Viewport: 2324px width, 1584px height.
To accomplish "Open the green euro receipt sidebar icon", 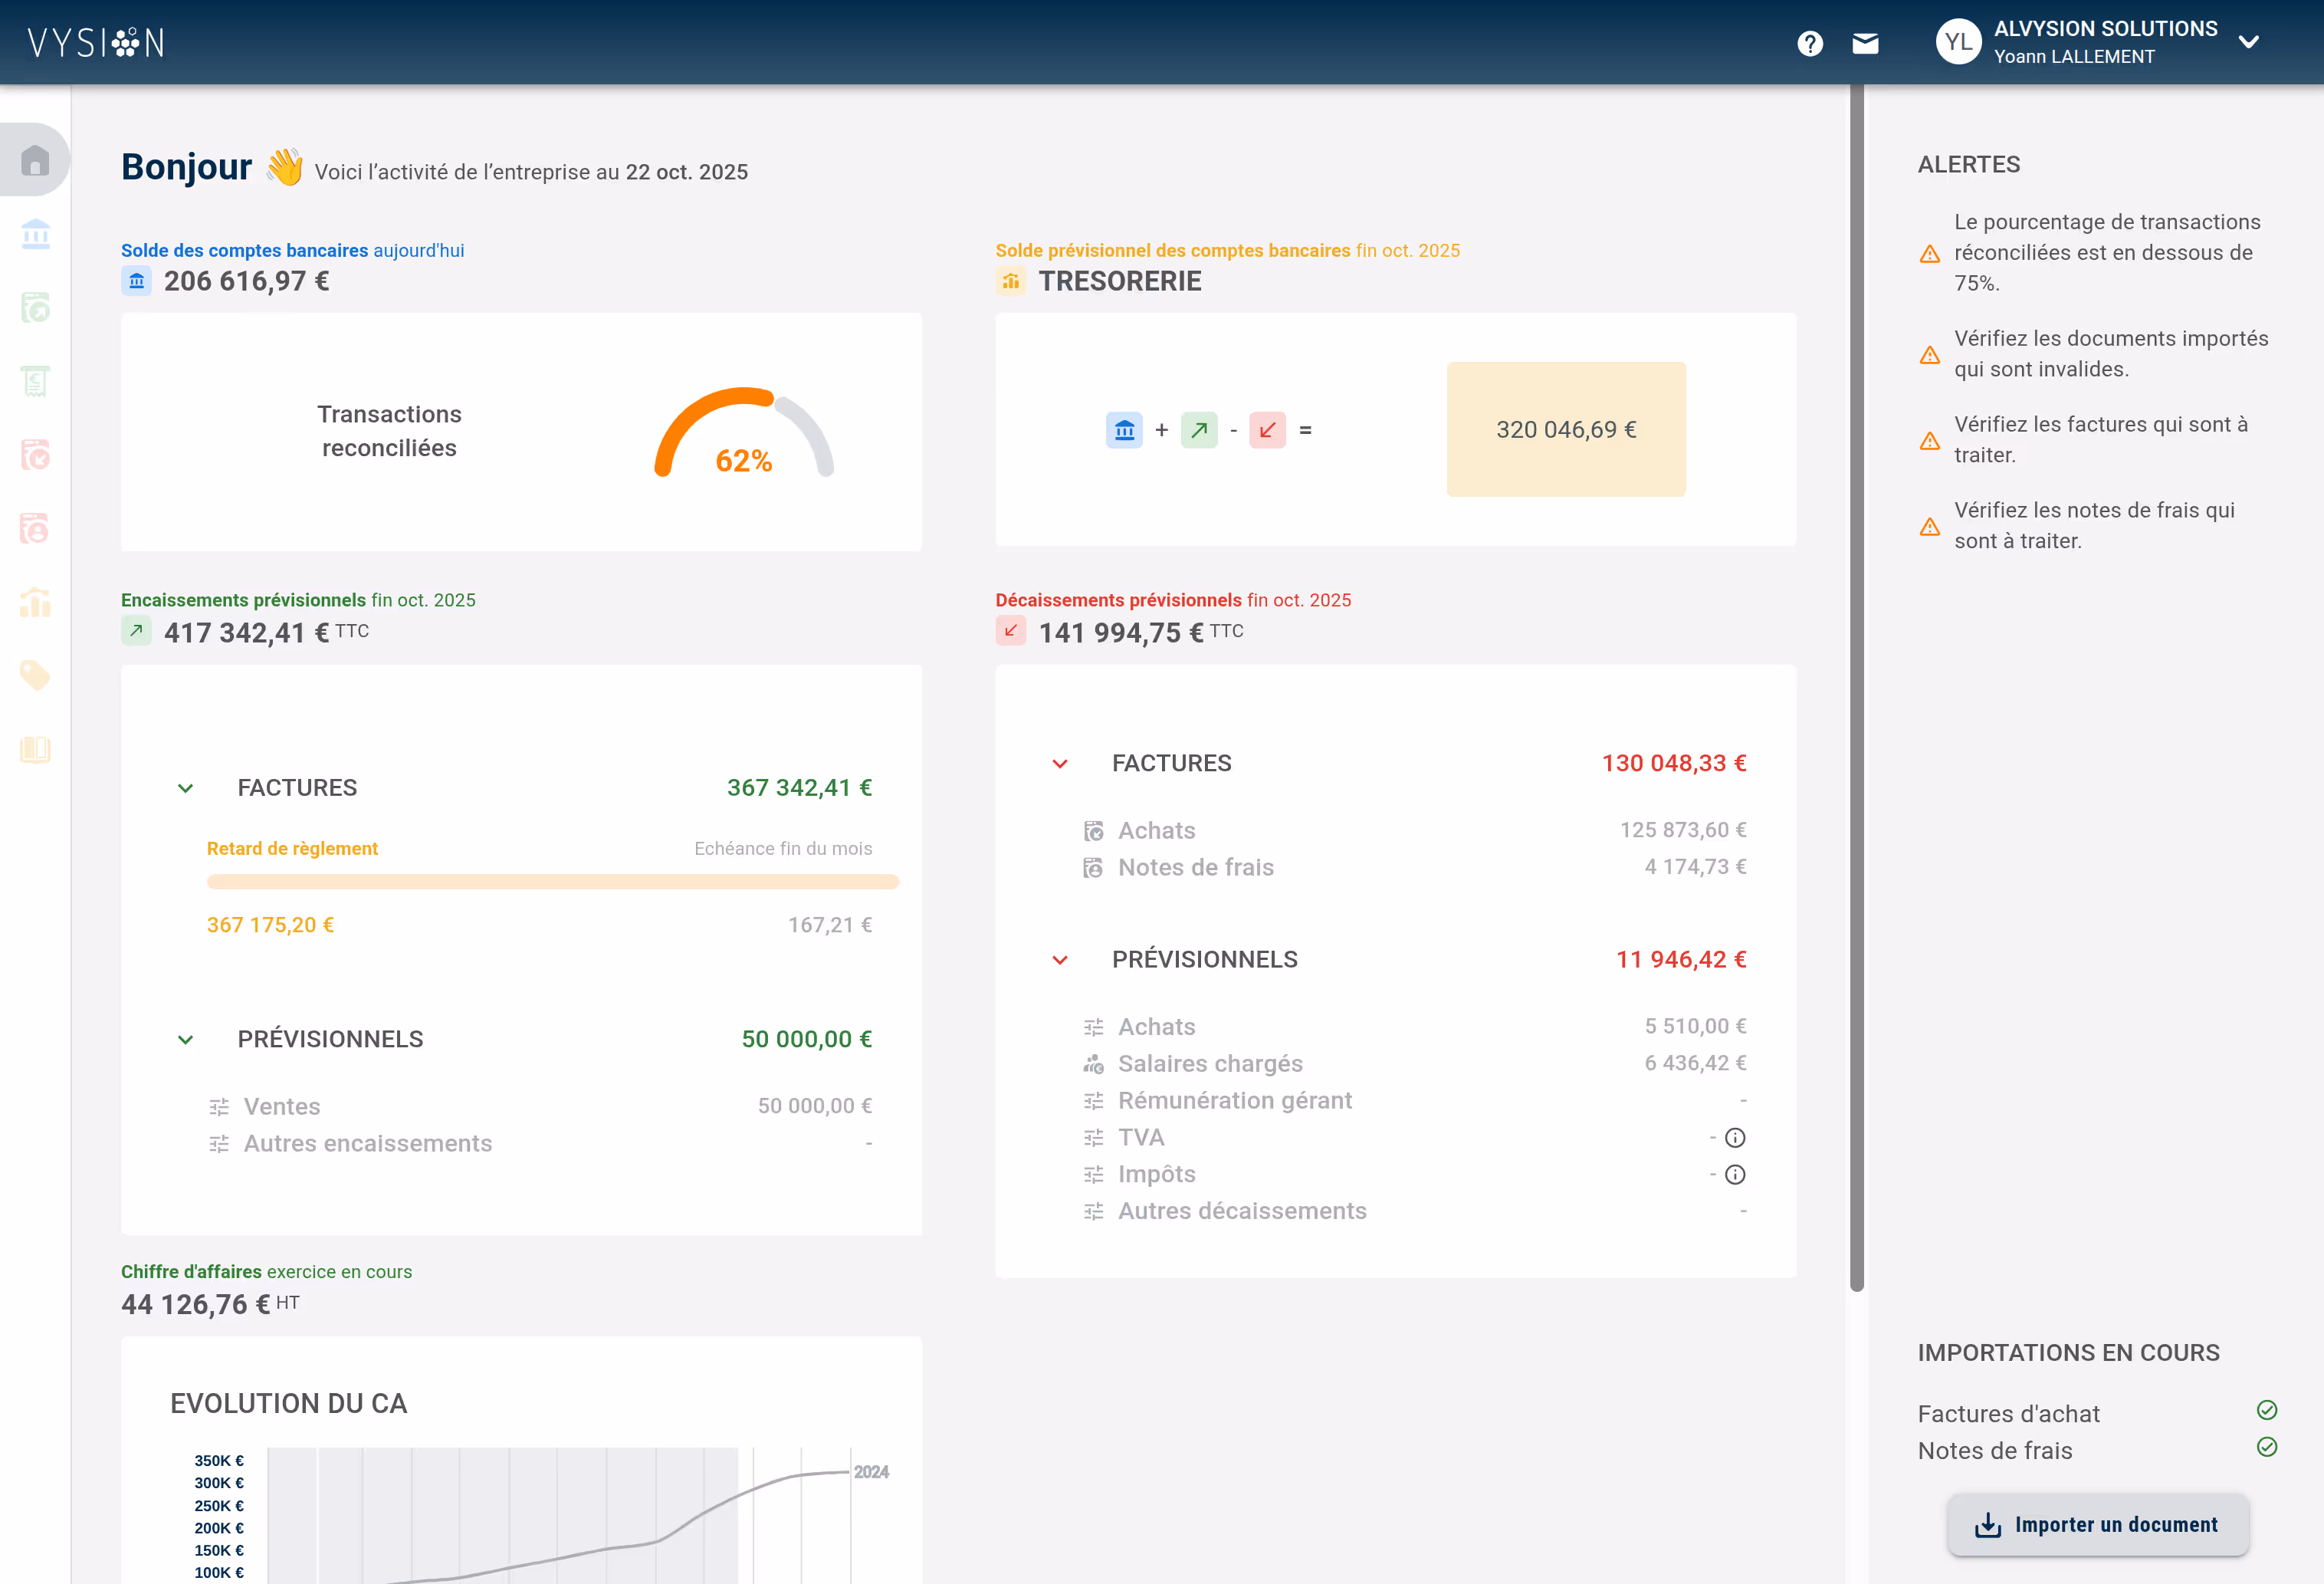I will tap(35, 381).
